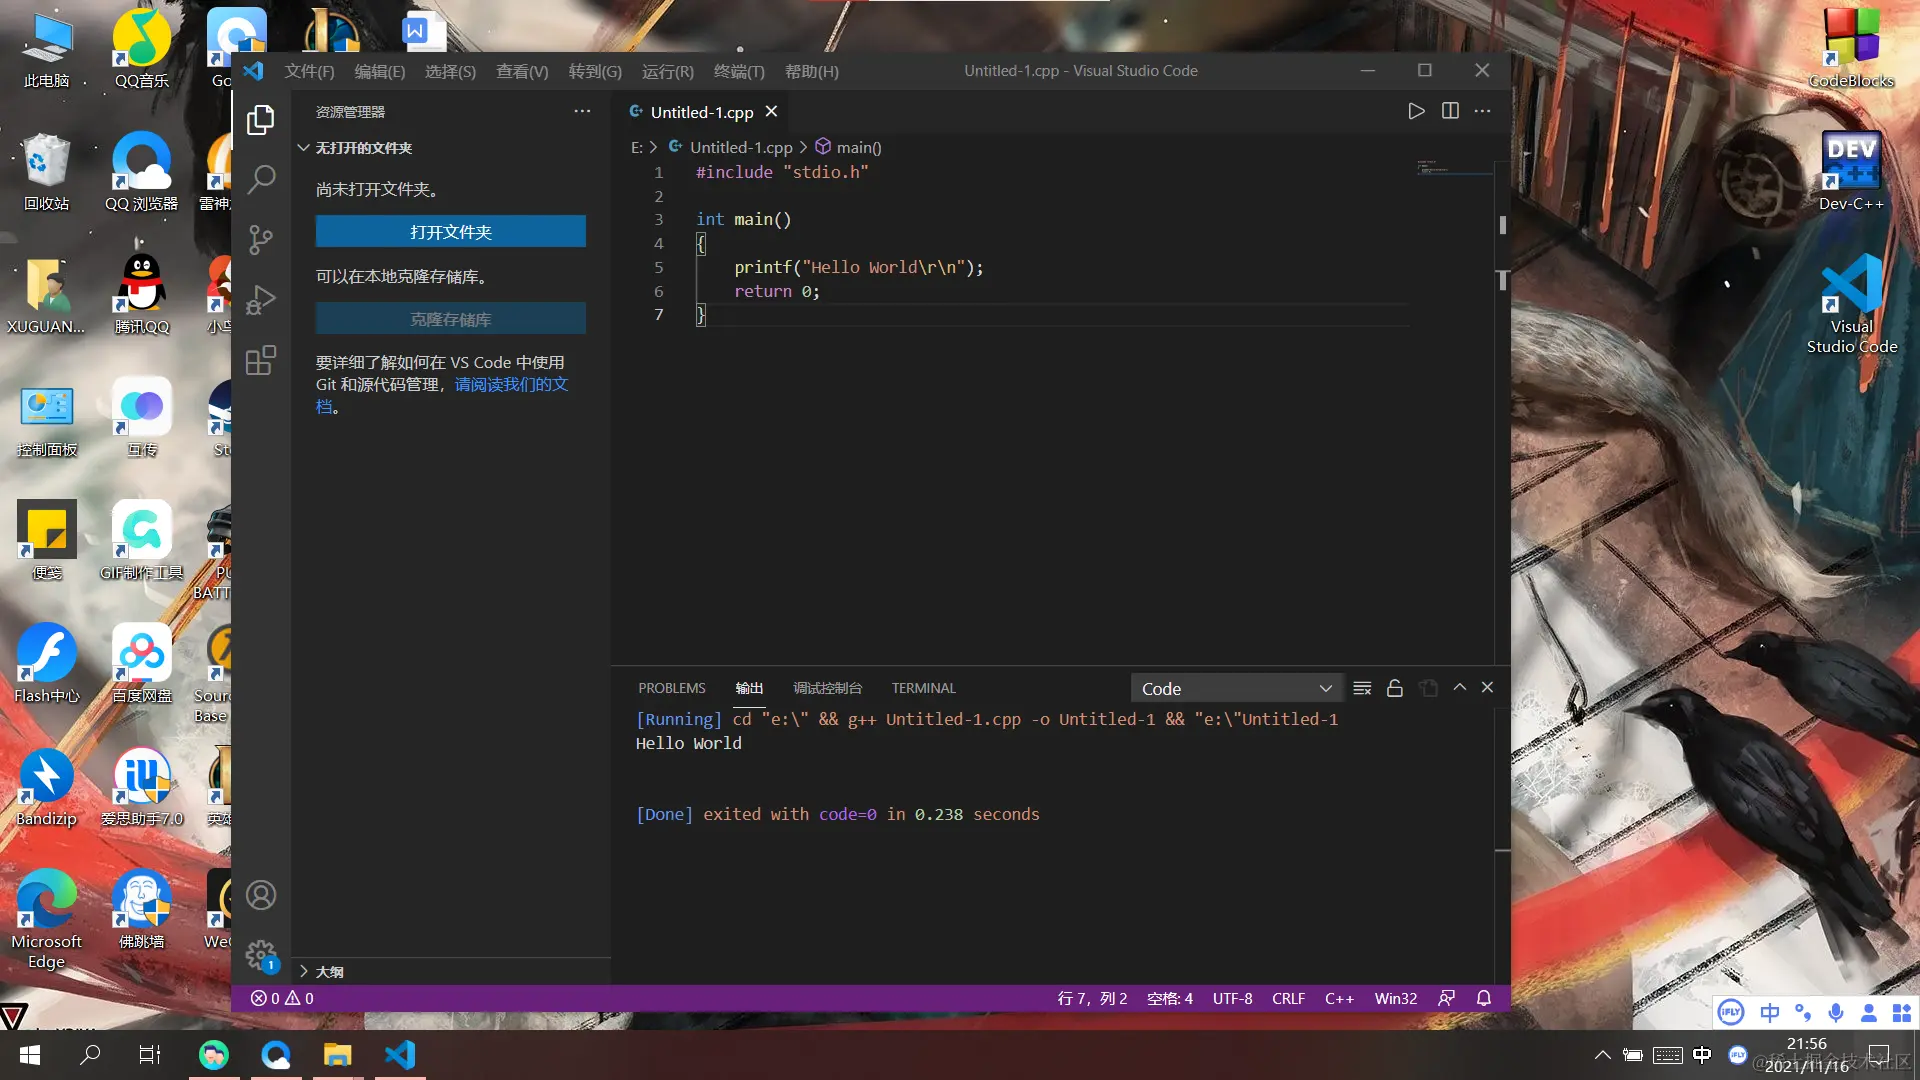Click the 打开文件夹 button
The width and height of the screenshot is (1920, 1080).
tap(450, 231)
